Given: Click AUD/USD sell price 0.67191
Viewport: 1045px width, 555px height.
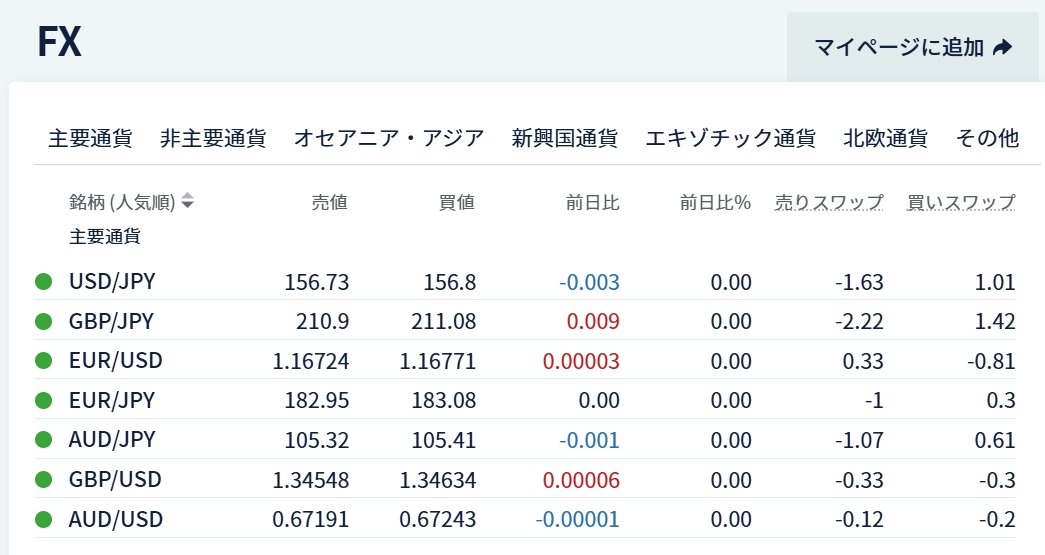Looking at the screenshot, I should 311,520.
